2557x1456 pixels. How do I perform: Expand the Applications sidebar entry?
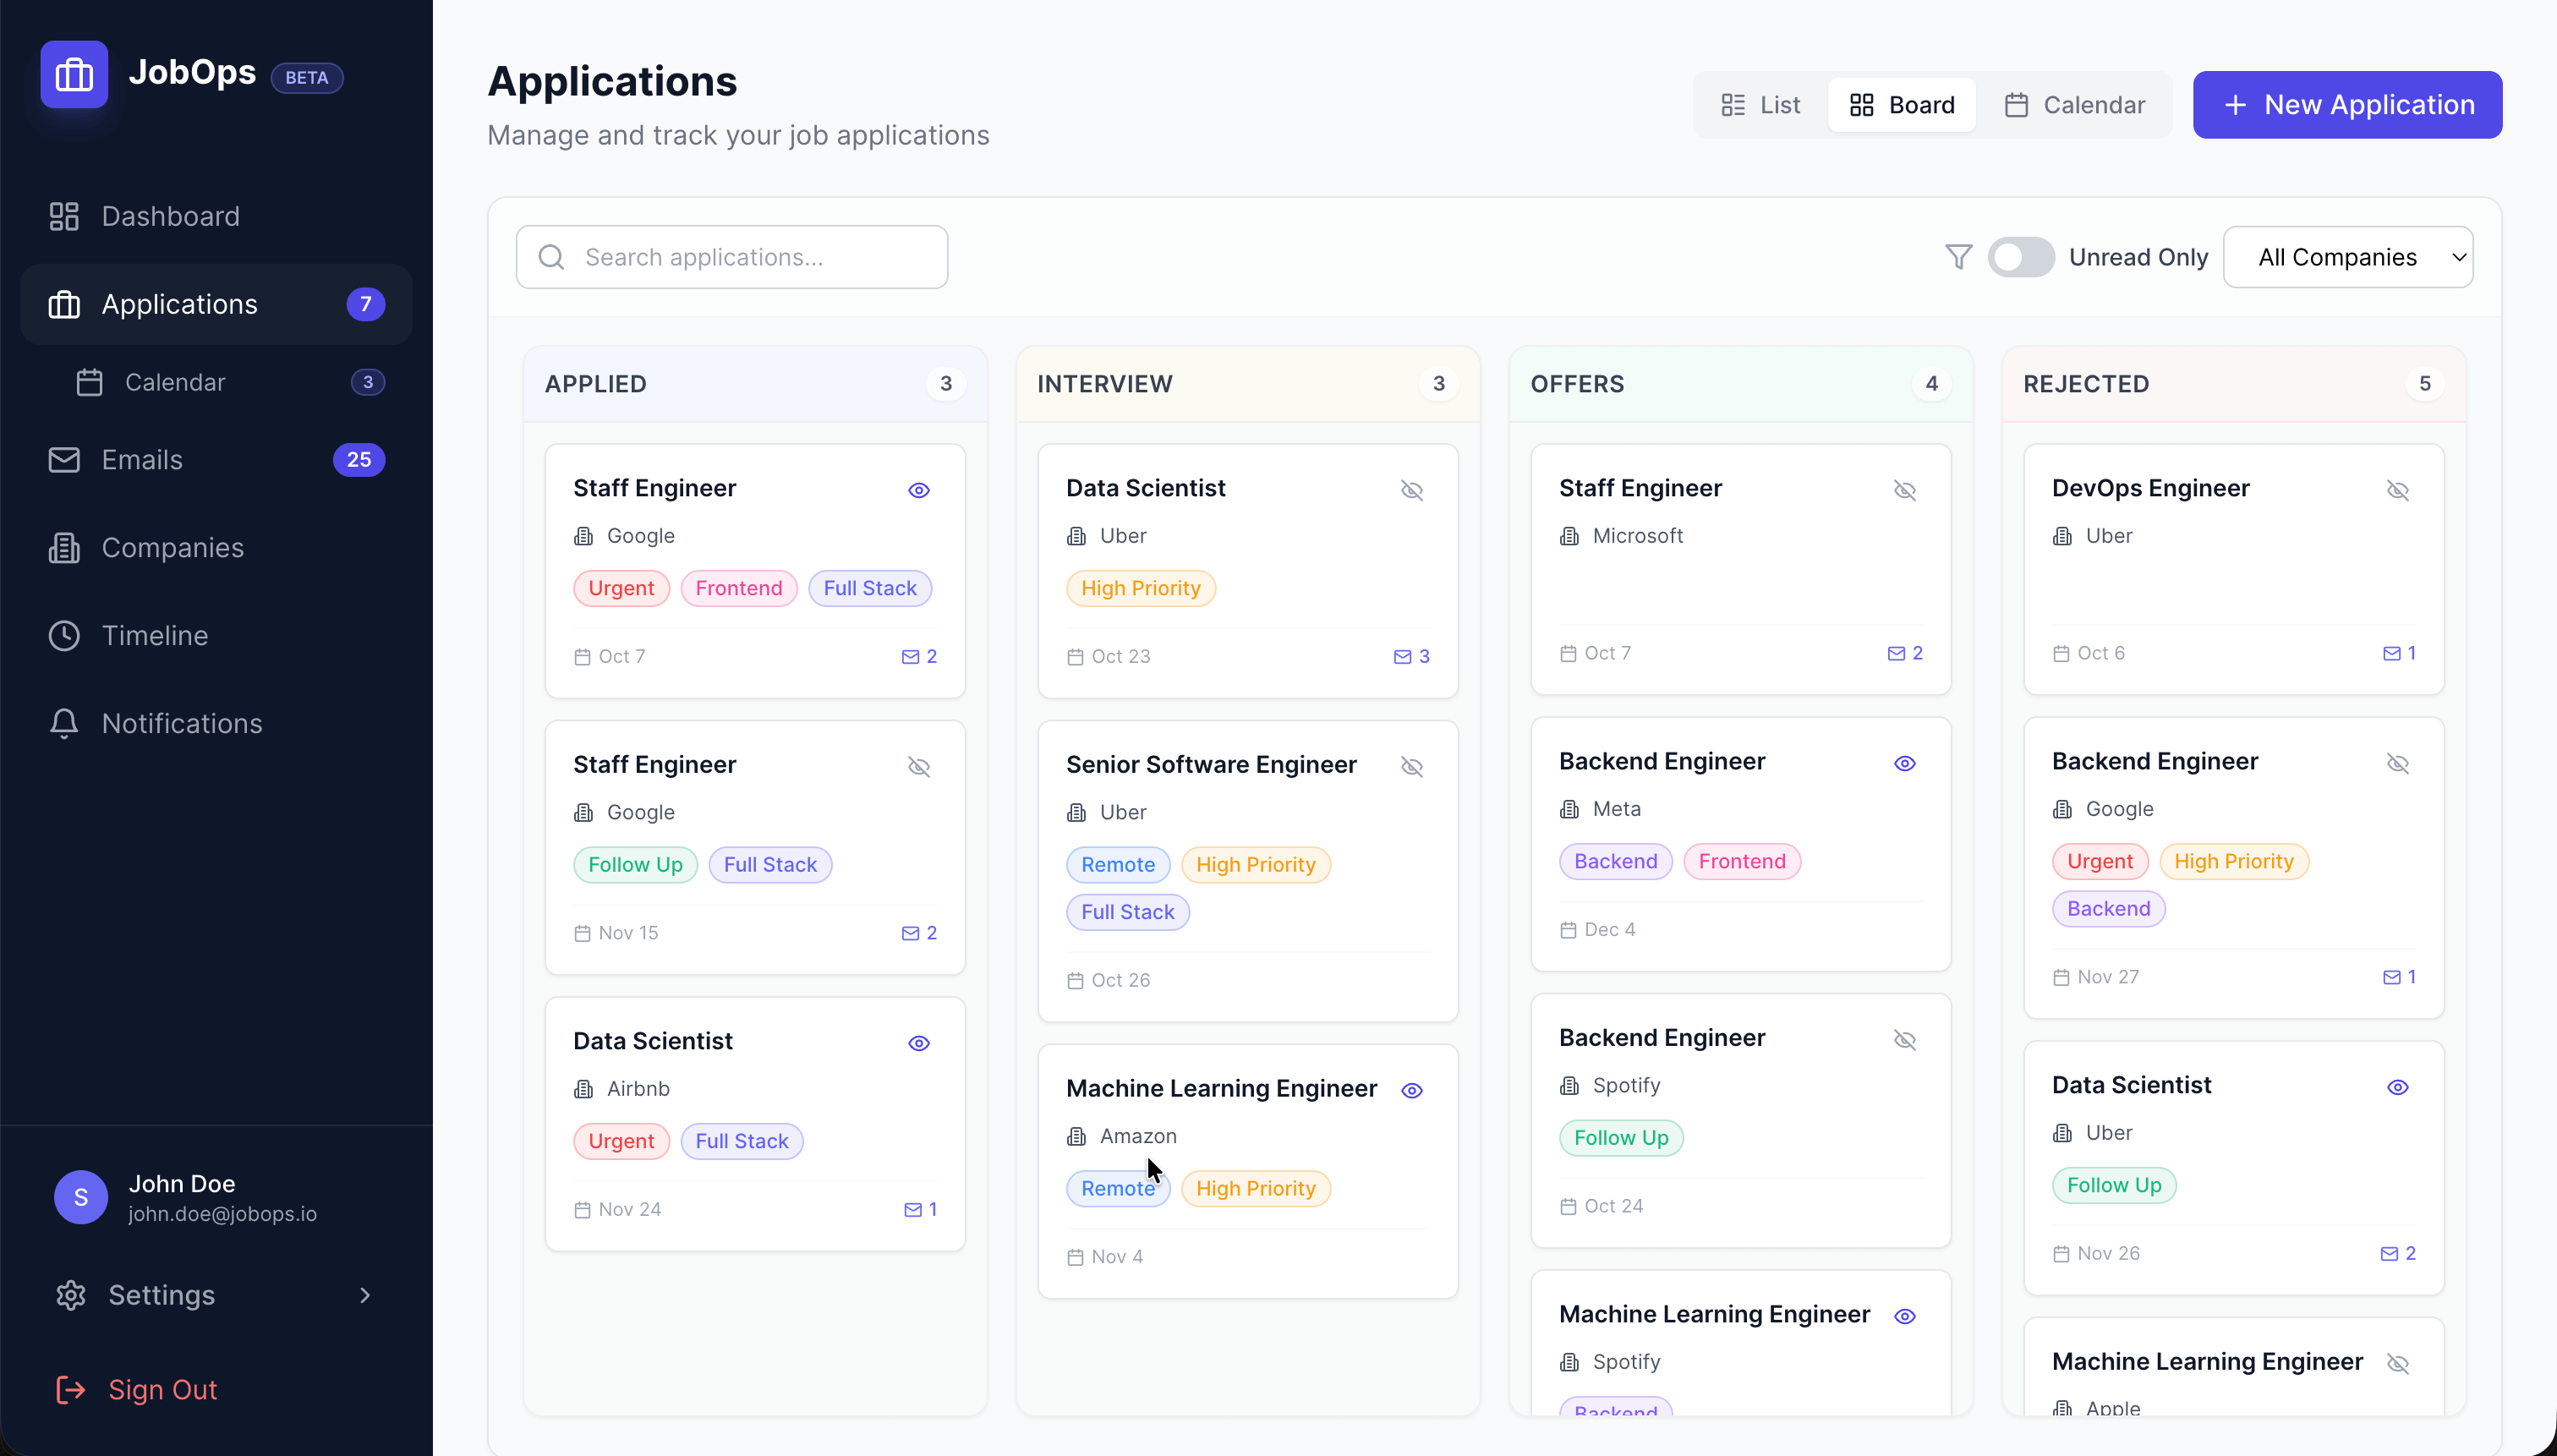pyautogui.click(x=179, y=304)
